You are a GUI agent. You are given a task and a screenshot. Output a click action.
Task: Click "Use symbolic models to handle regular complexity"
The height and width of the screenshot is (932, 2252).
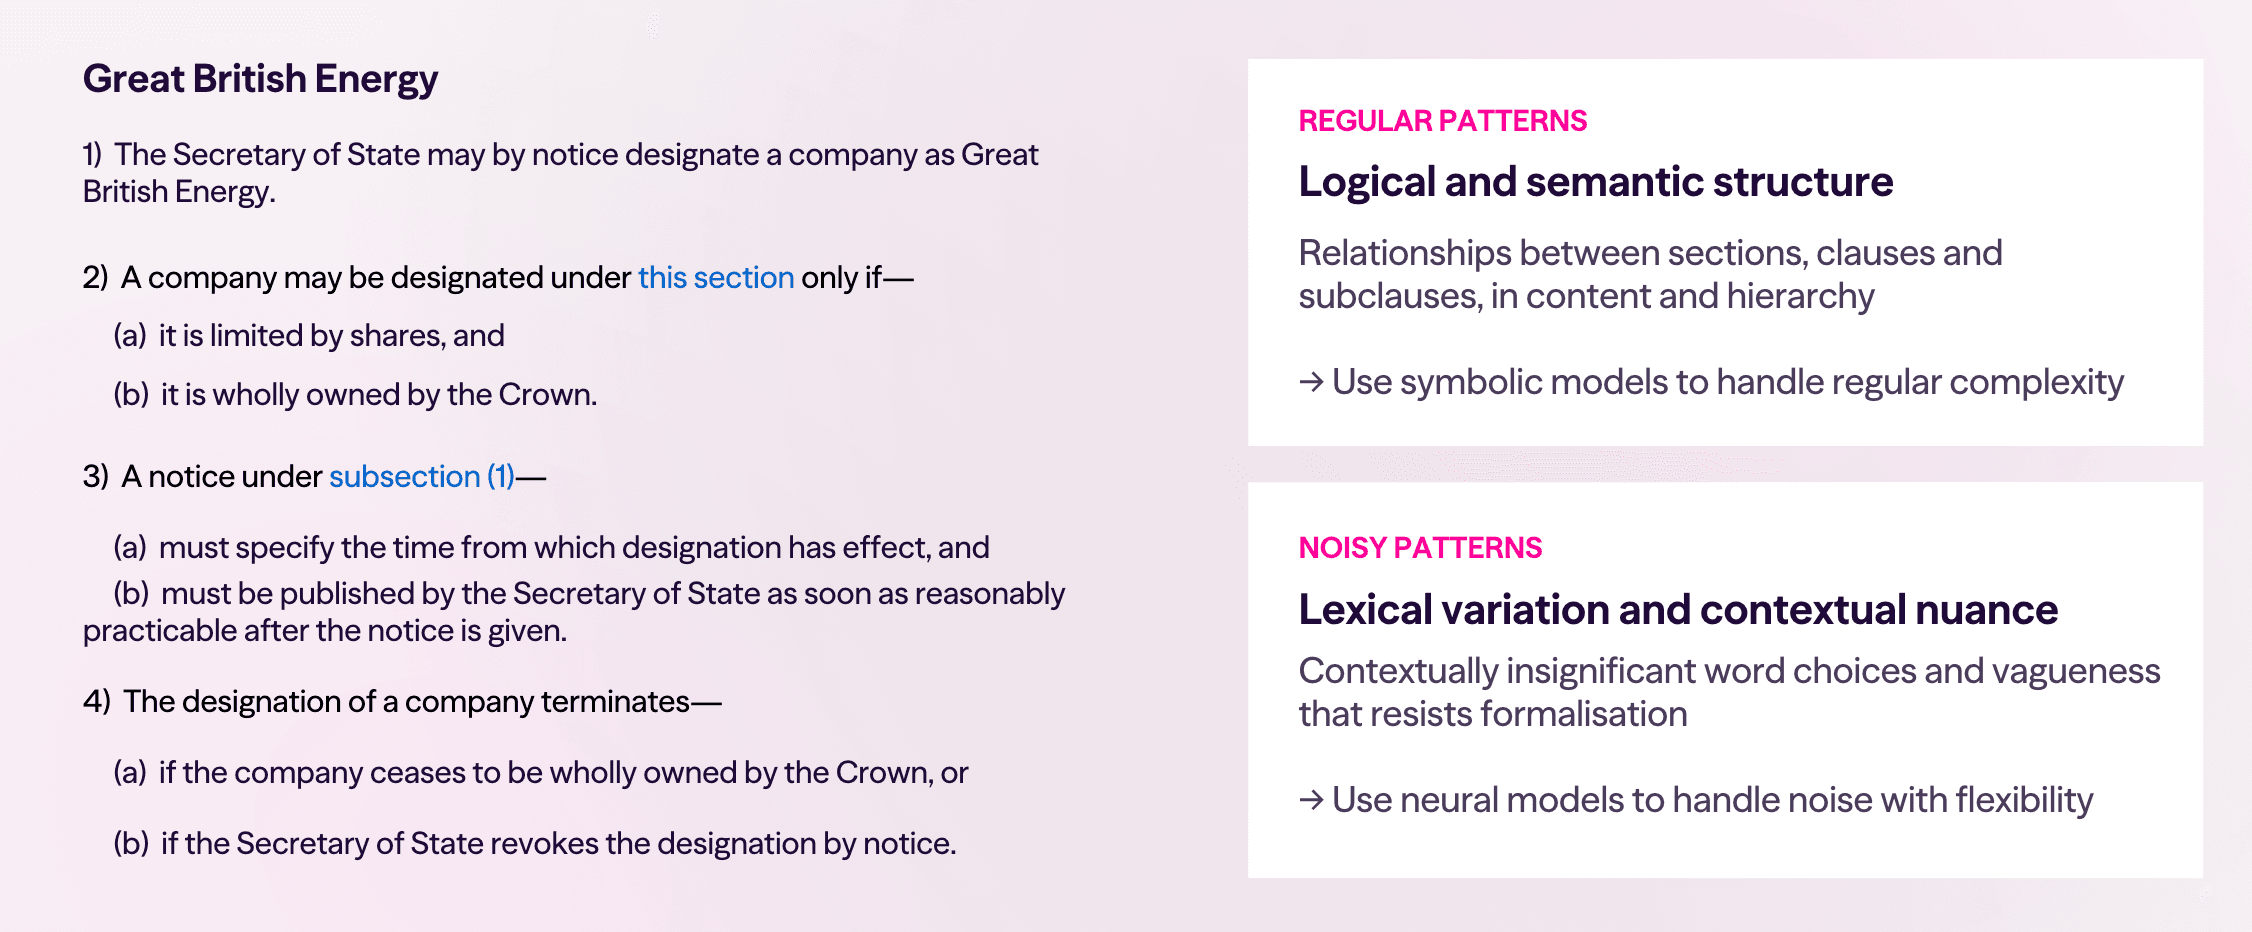pyautogui.click(x=1727, y=382)
